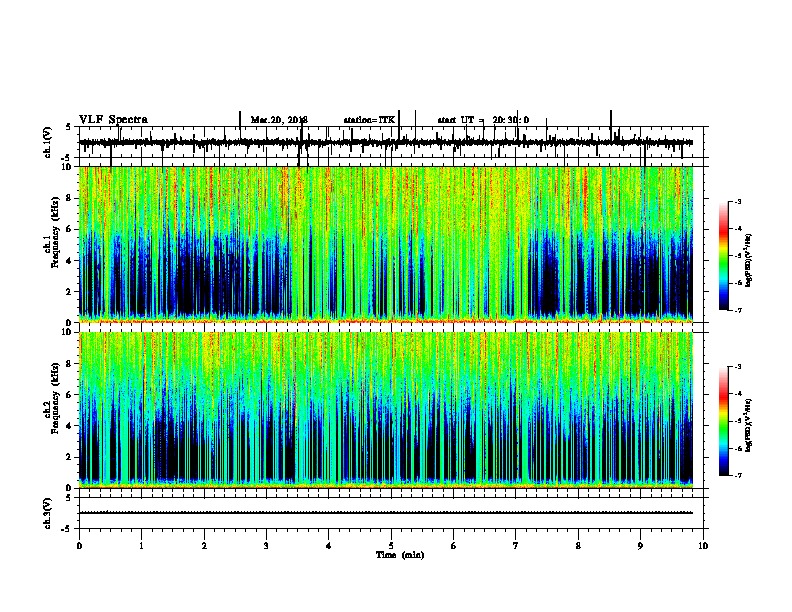Click the "station=ITK" header label
The image size is (792, 612).
coord(369,120)
